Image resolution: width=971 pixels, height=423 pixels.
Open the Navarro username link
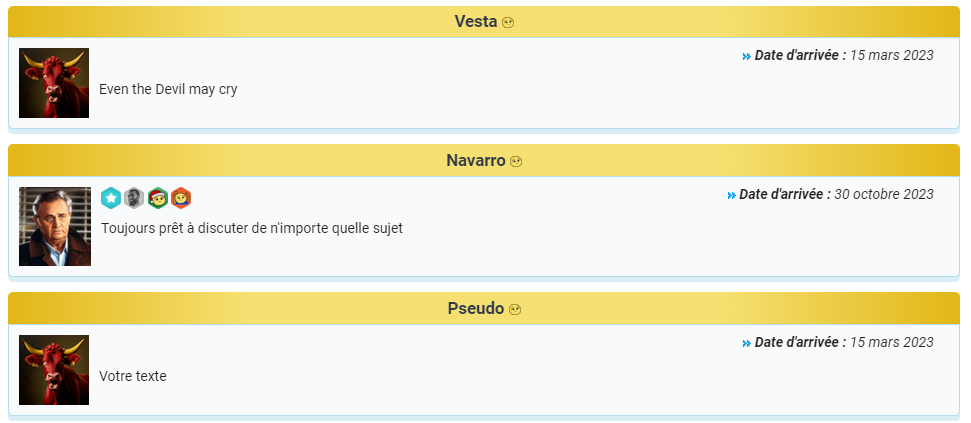(x=475, y=161)
